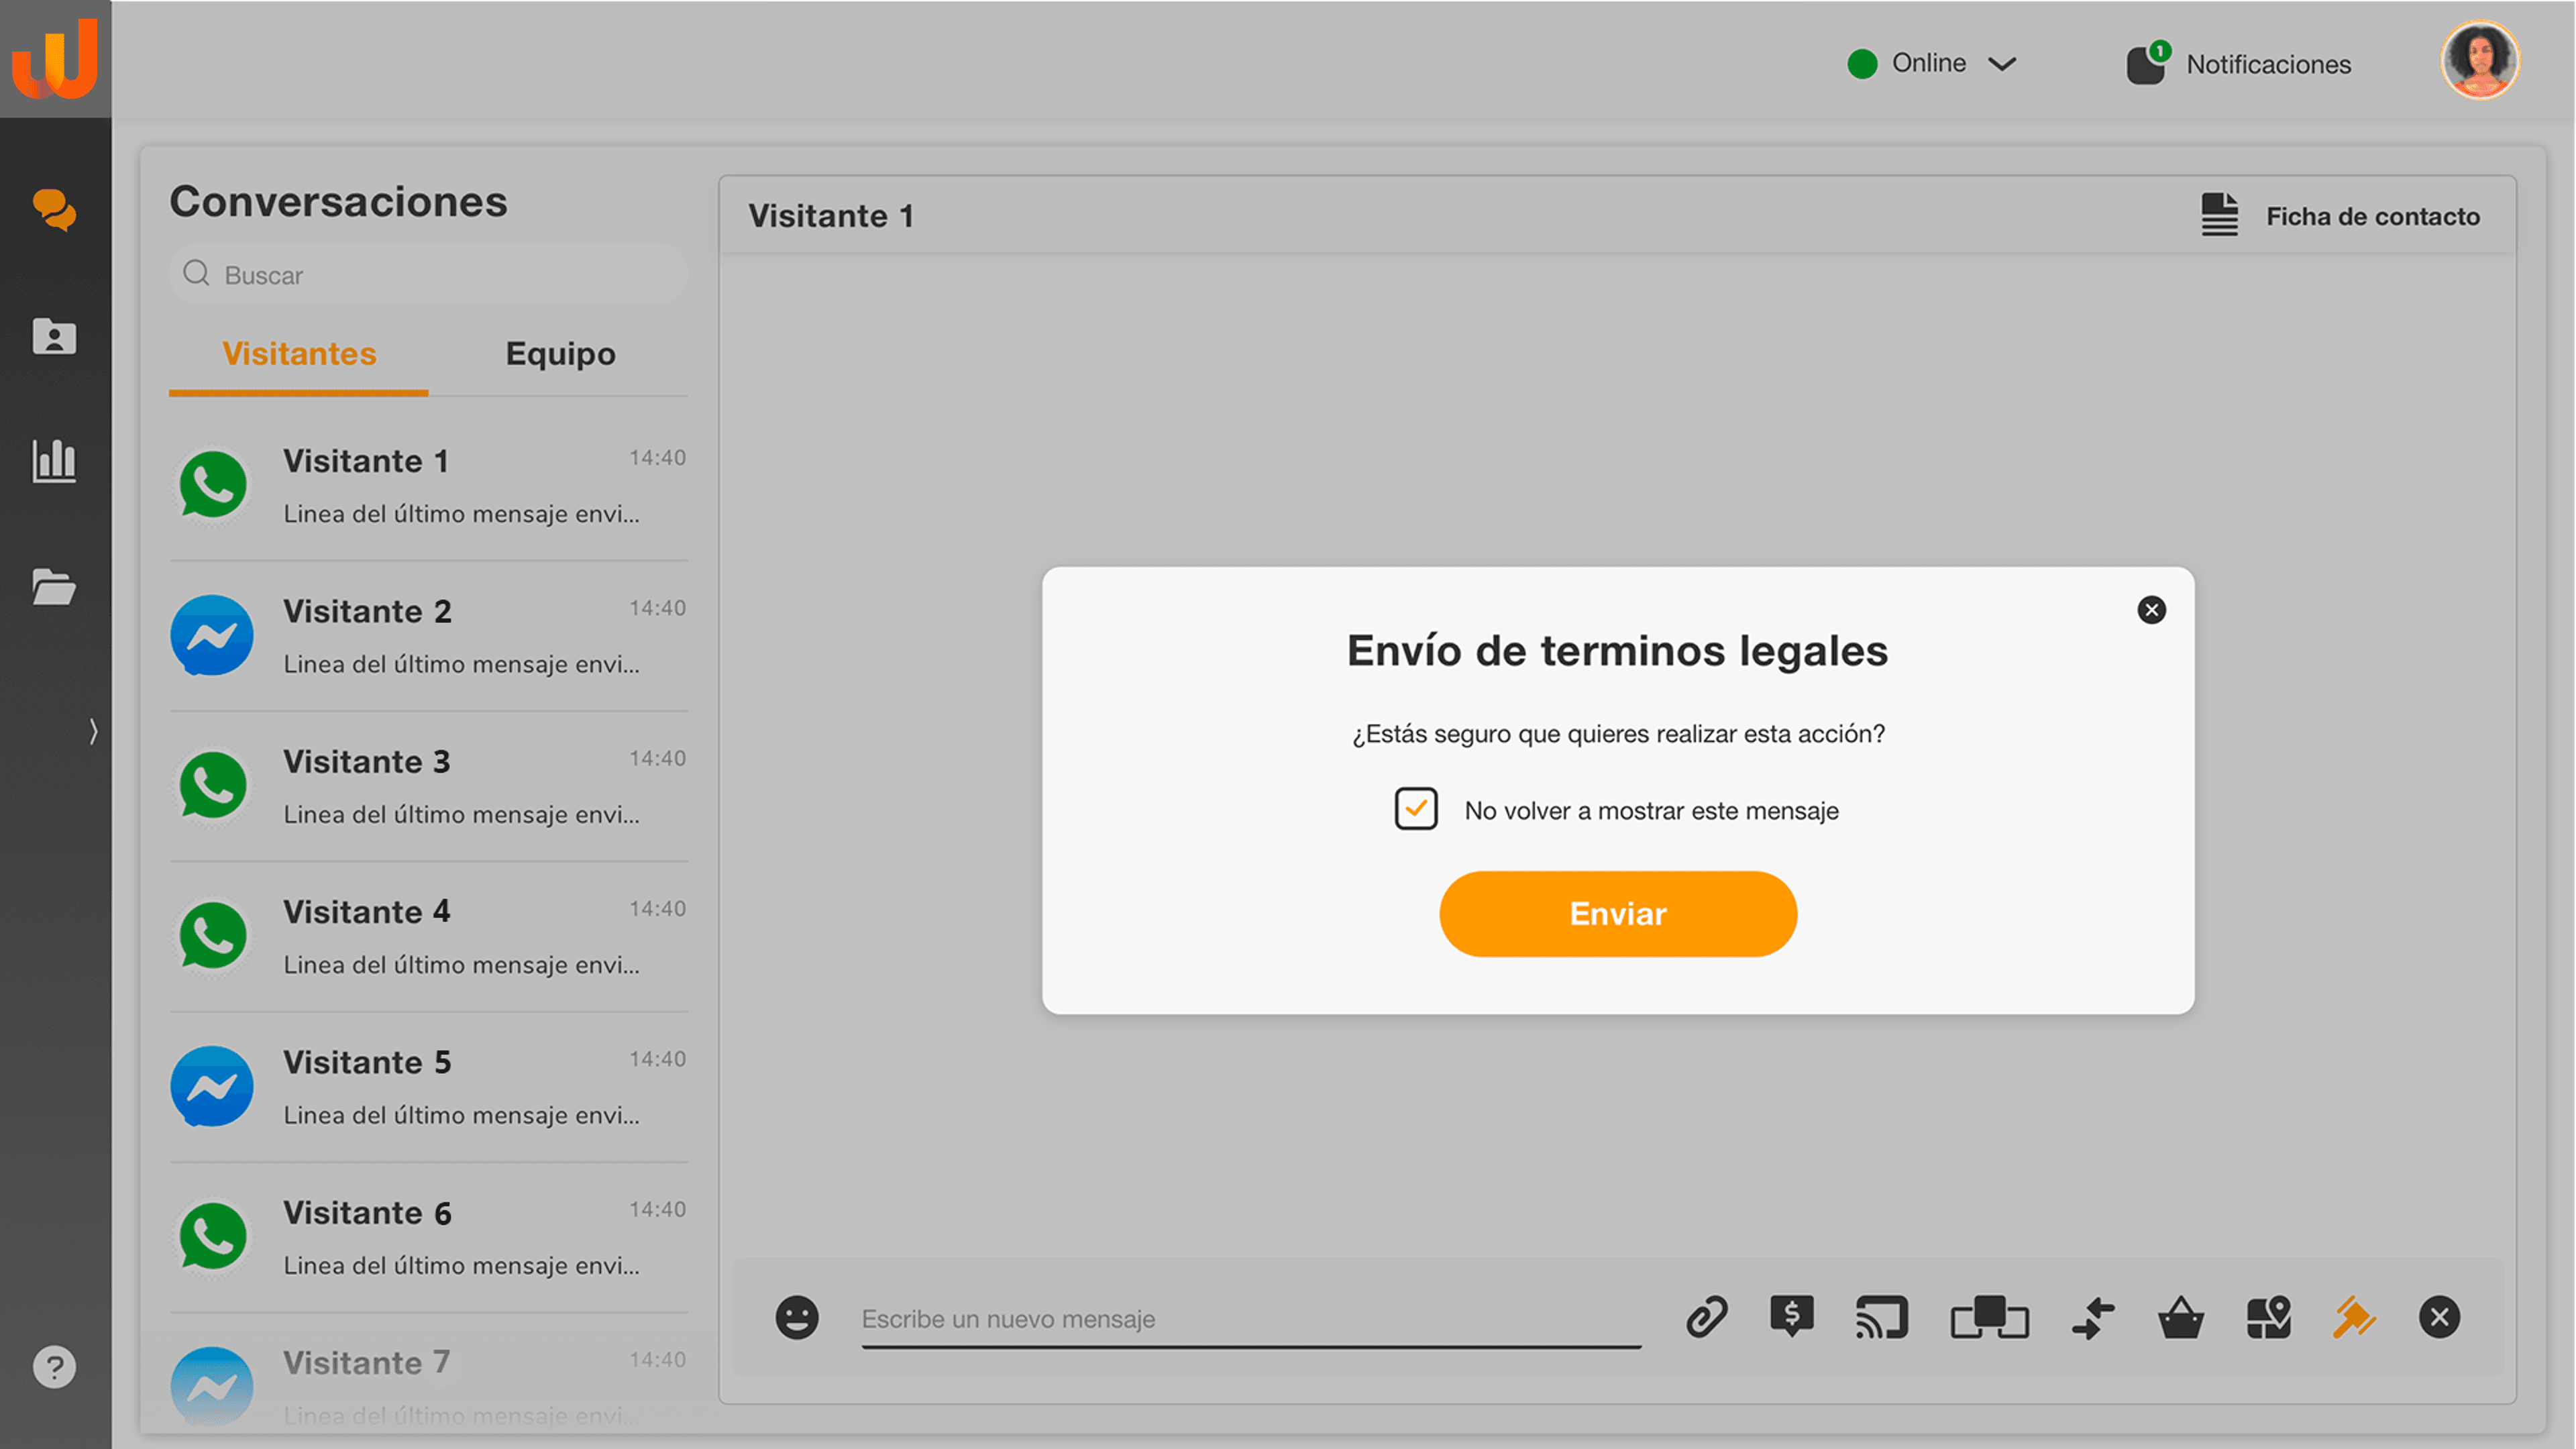Close the legal terms dialog
This screenshot has width=2576, height=1449.
[x=2151, y=610]
